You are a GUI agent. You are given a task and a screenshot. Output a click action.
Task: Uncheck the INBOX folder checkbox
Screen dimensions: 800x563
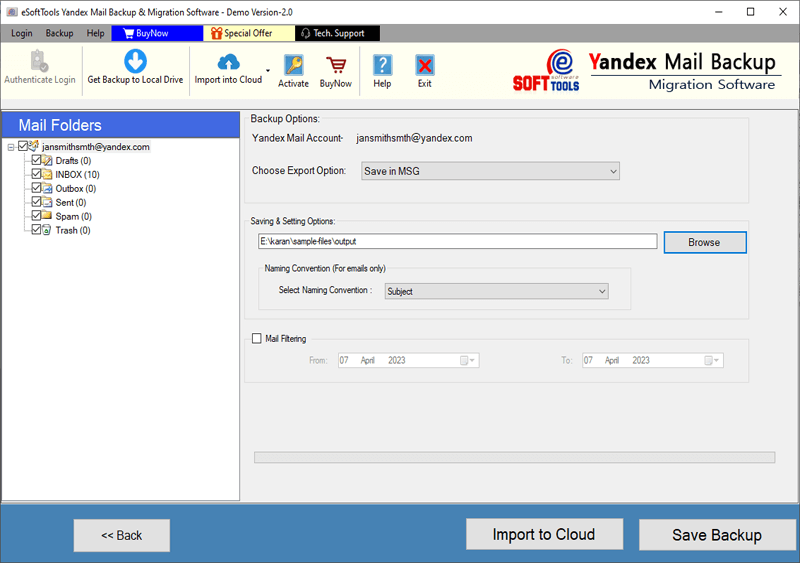click(x=36, y=174)
